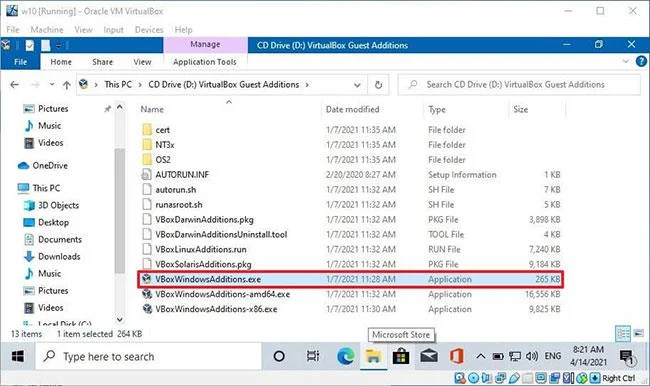This screenshot has width=650, height=386.
Task: Open VirtualBox Devices menu
Action: pos(149,29)
